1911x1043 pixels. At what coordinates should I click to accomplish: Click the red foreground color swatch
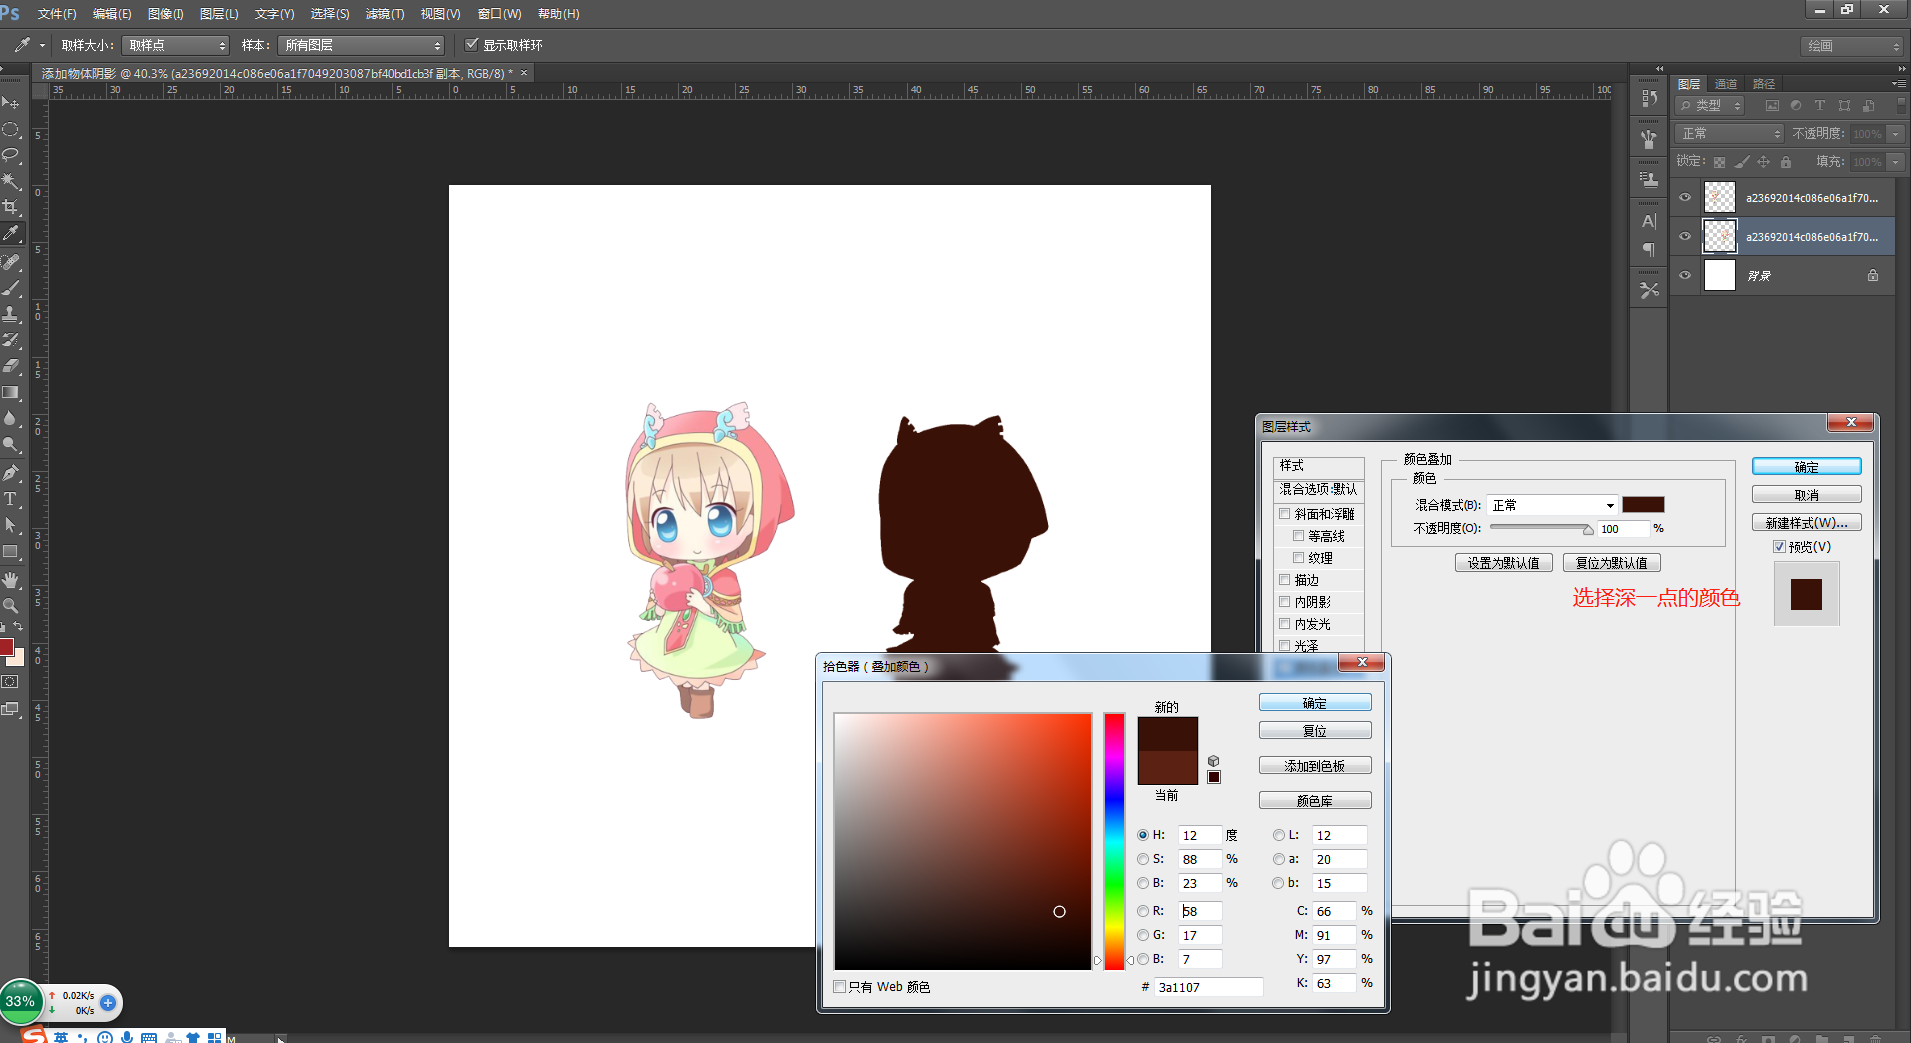(6, 648)
